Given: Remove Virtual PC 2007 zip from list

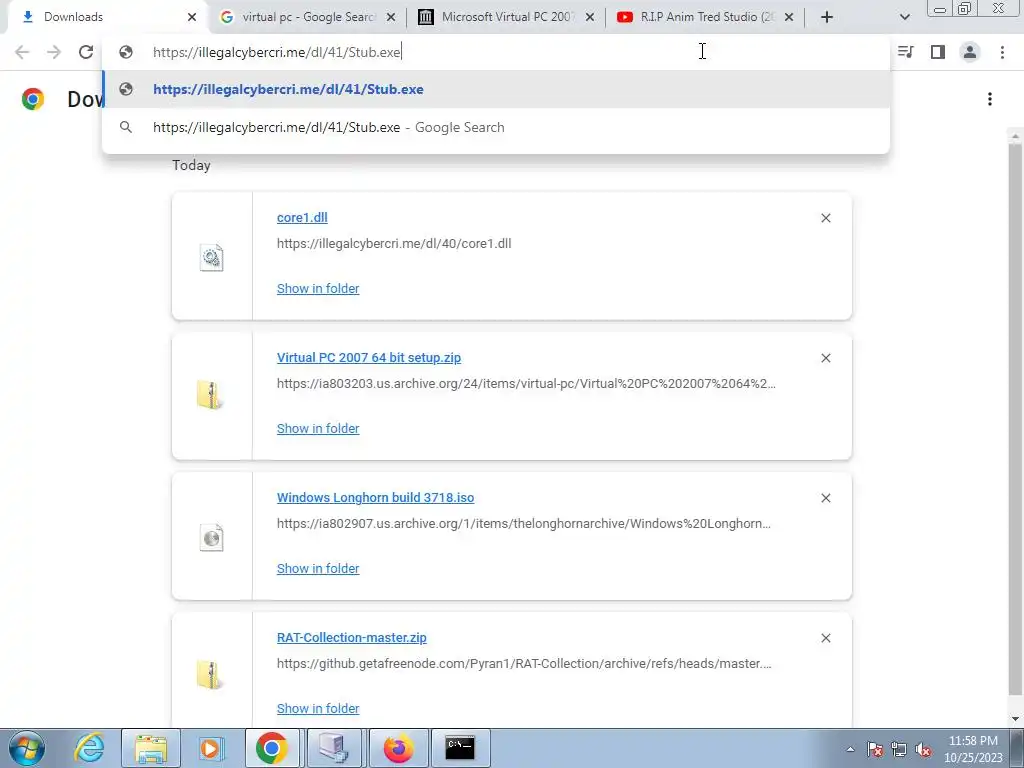Looking at the screenshot, I should (825, 358).
